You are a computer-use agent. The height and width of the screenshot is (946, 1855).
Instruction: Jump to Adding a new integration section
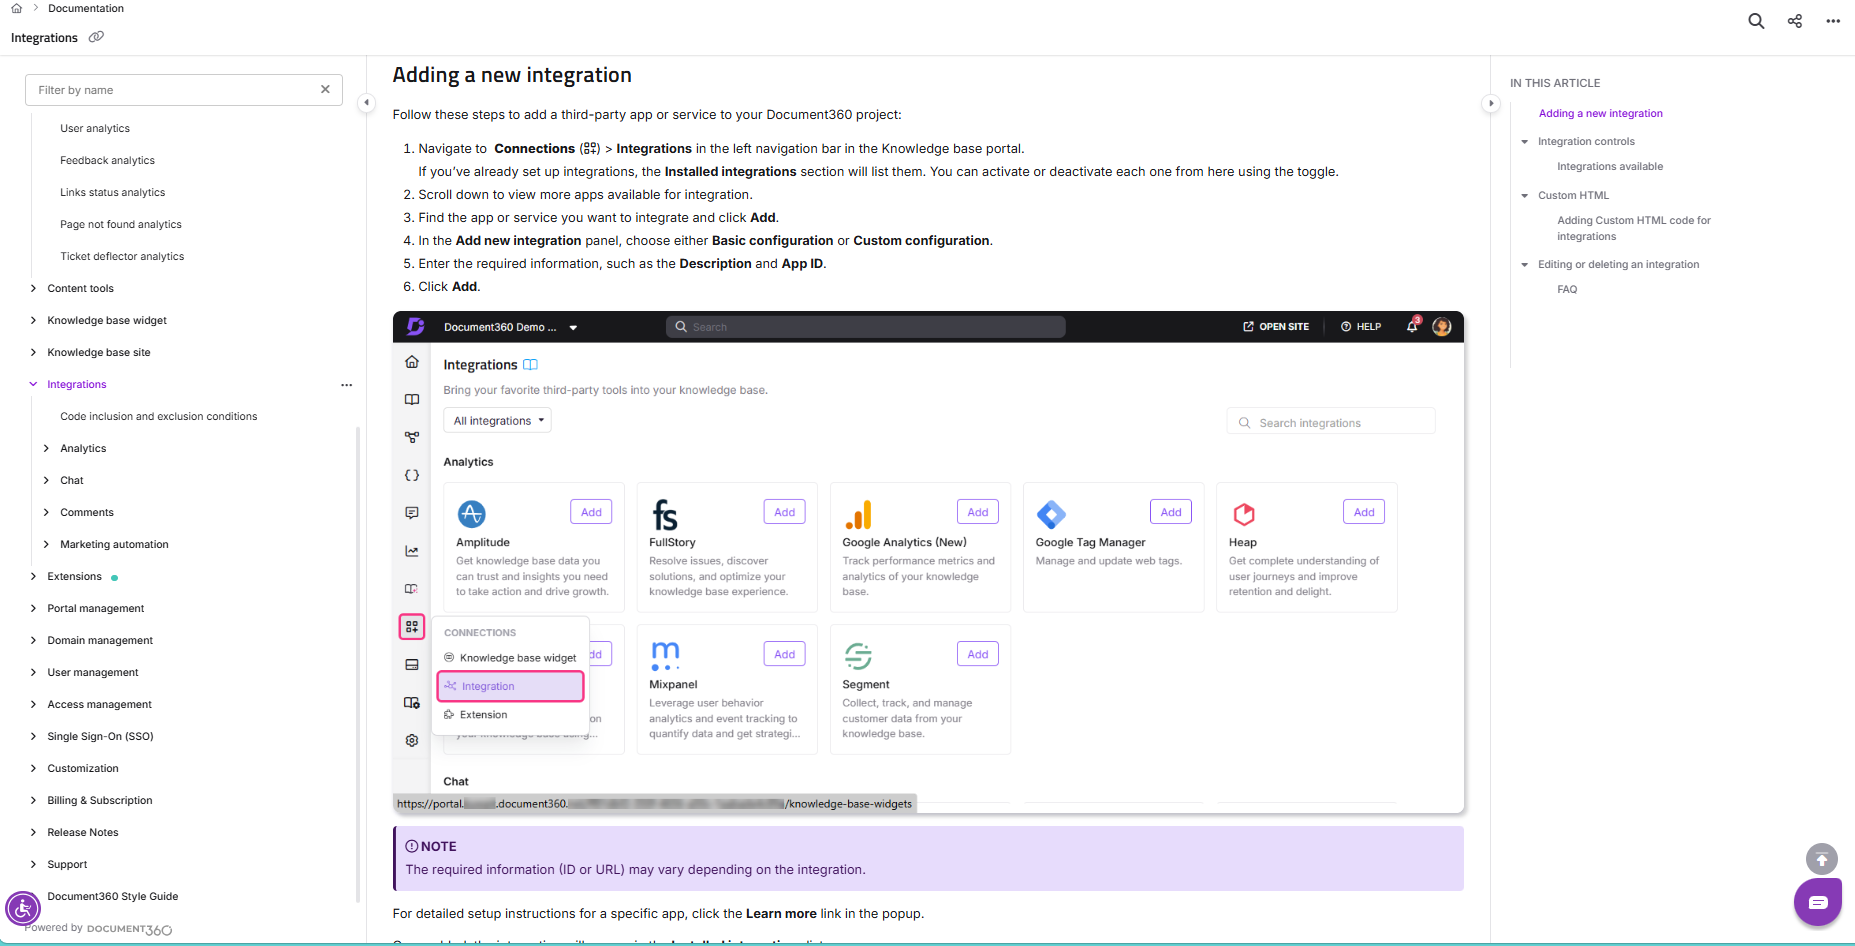pyautogui.click(x=1600, y=113)
